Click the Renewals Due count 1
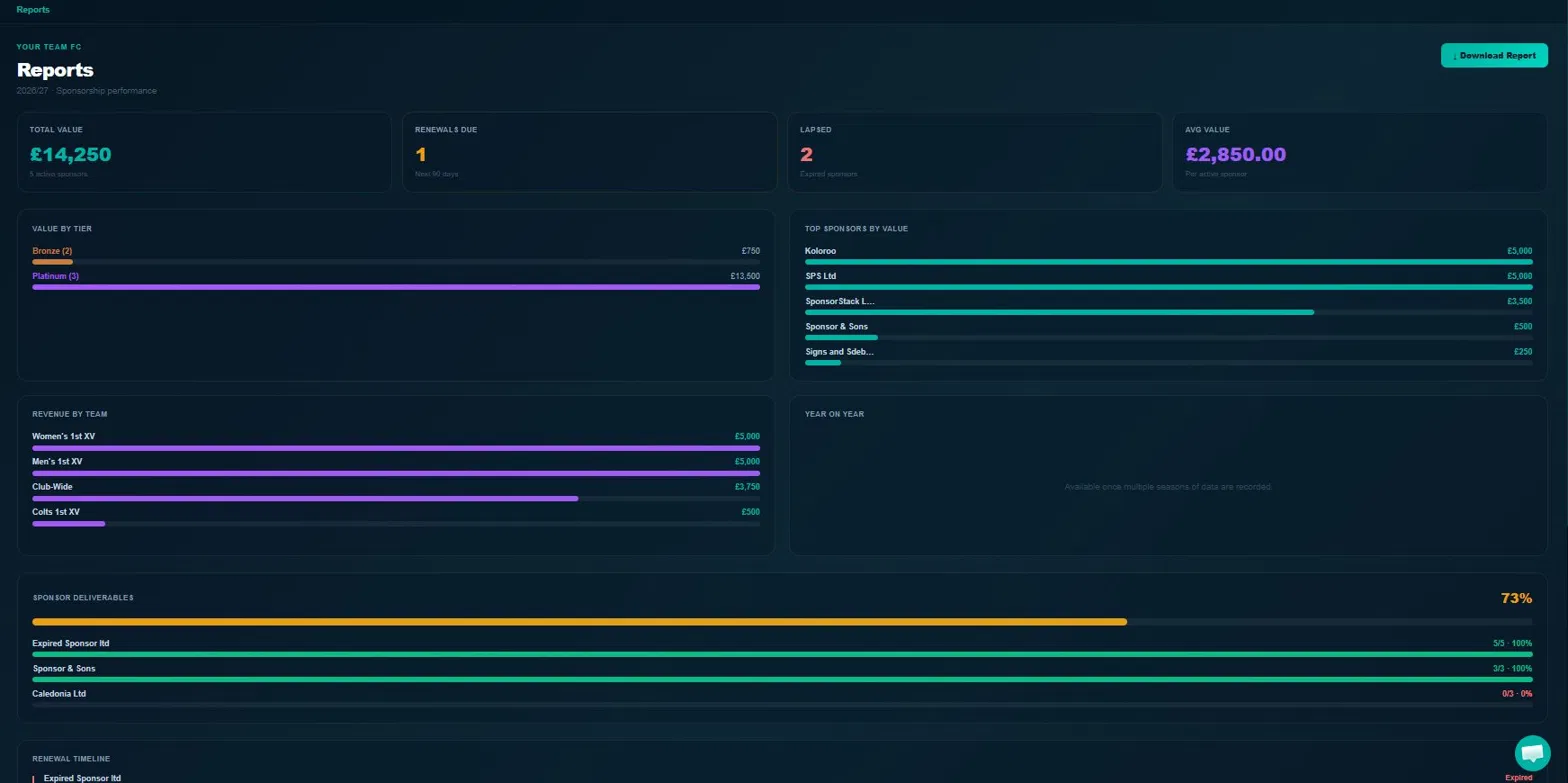The height and width of the screenshot is (783, 1568). click(x=421, y=154)
